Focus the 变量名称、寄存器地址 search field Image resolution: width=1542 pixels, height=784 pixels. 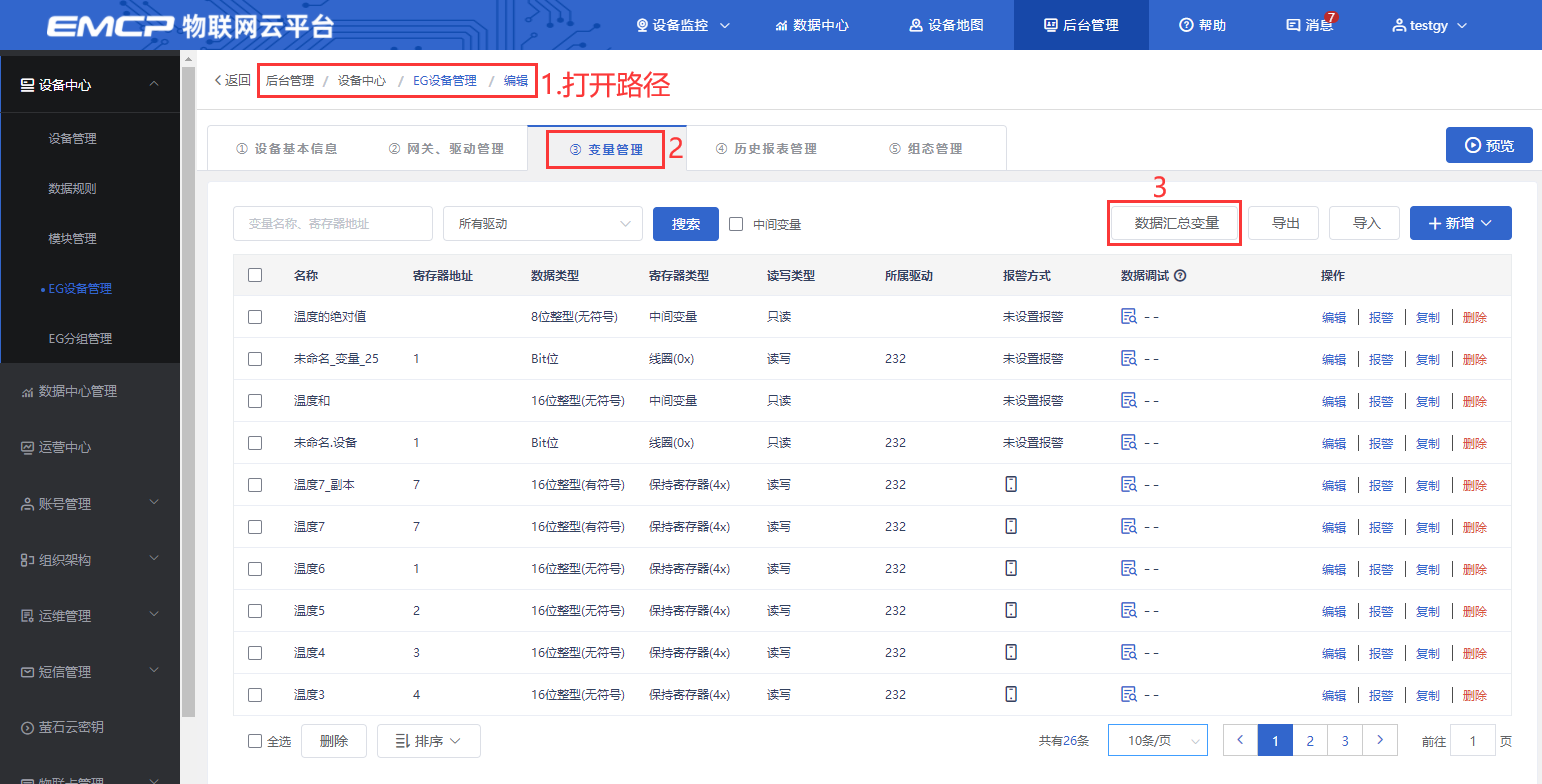click(x=333, y=224)
